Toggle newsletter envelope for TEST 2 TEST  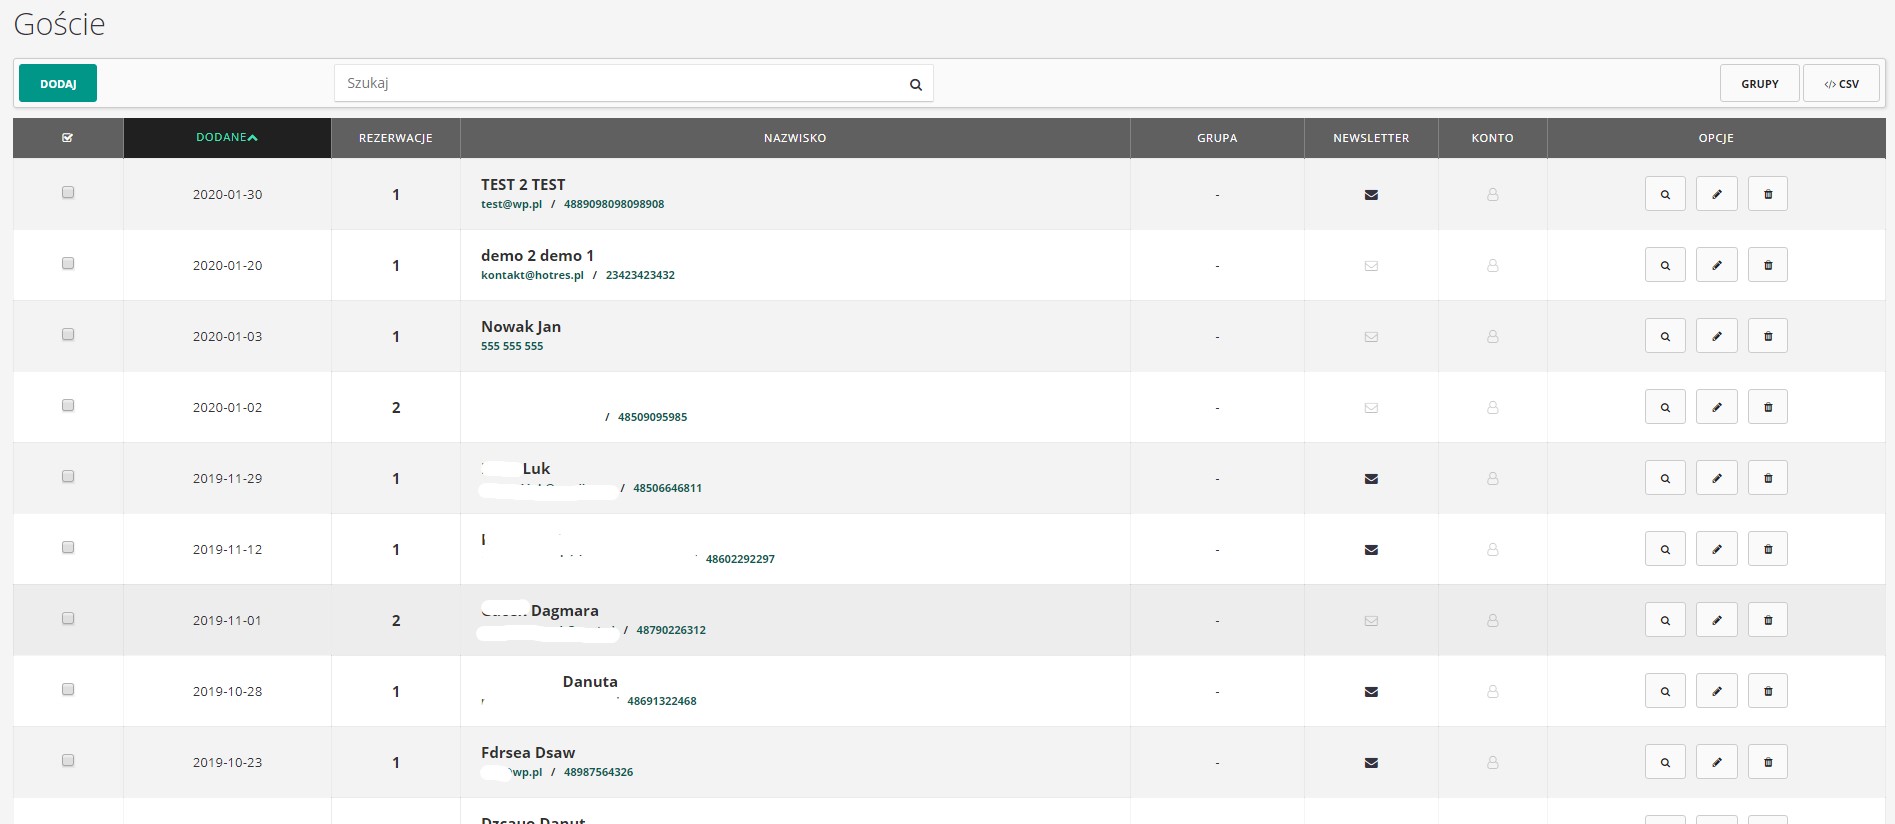(1371, 195)
